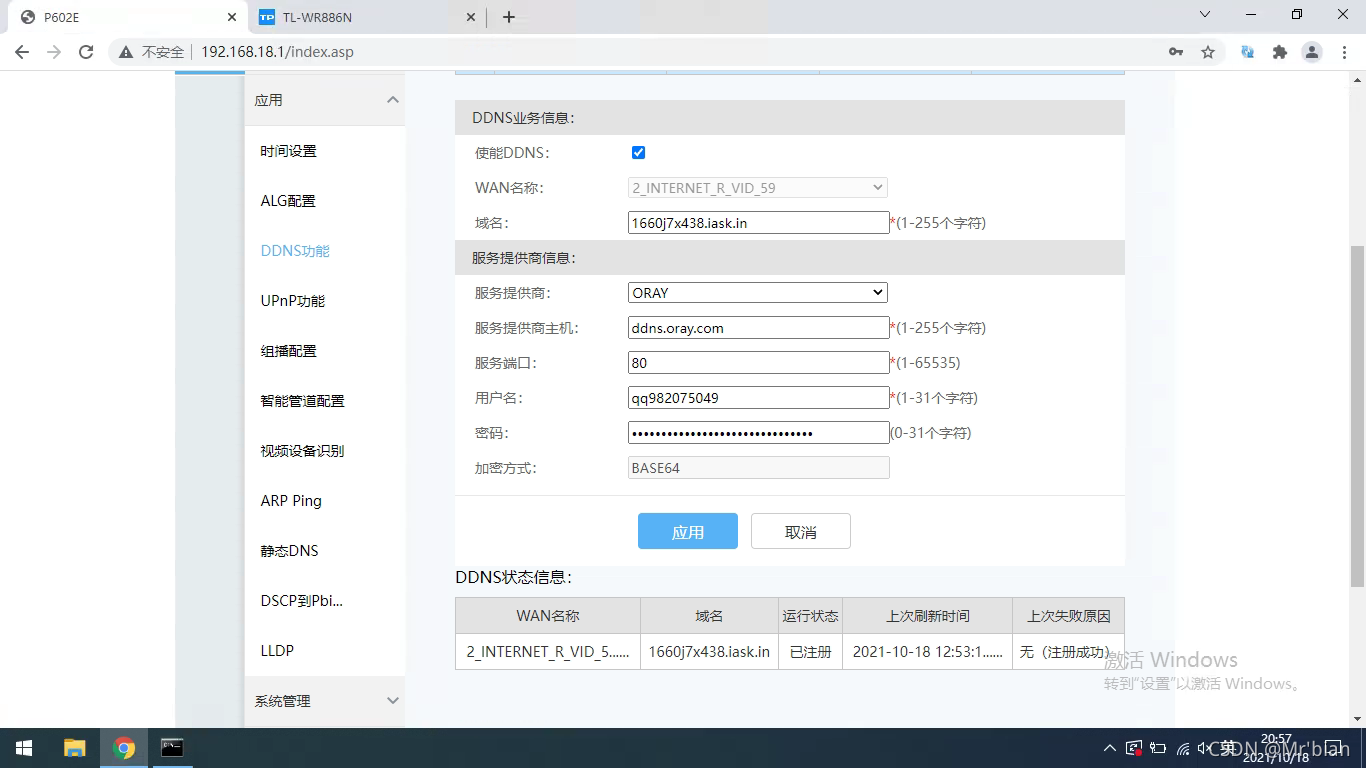Viewport: 1366px width, 768px height.
Task: Open the Chrome extensions puzzle icon
Action: 1279,52
